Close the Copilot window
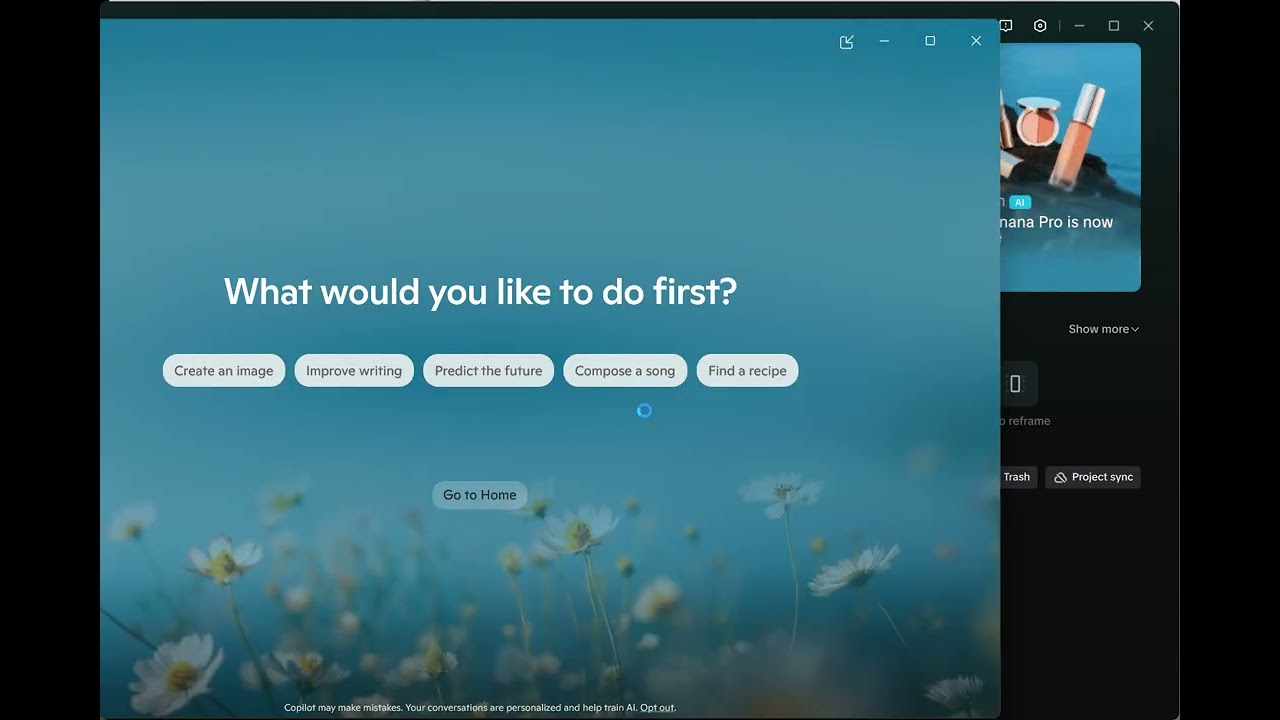1280x720 pixels. (976, 41)
